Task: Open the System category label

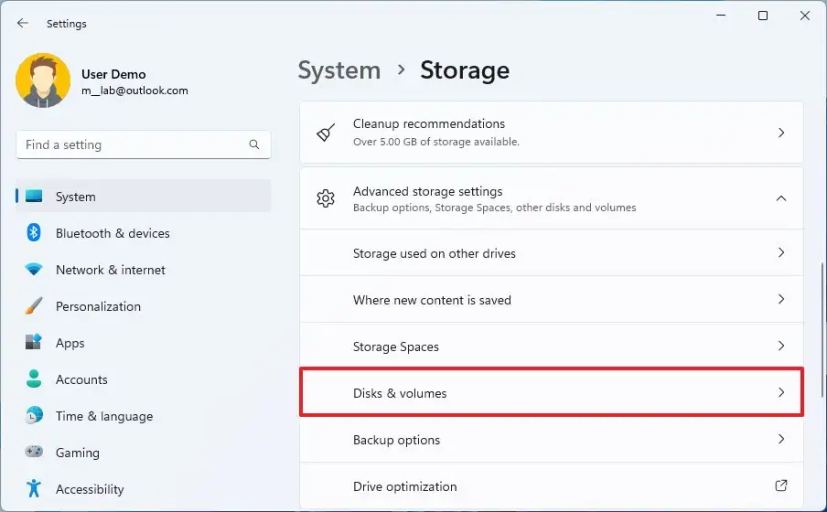Action: click(x=75, y=197)
